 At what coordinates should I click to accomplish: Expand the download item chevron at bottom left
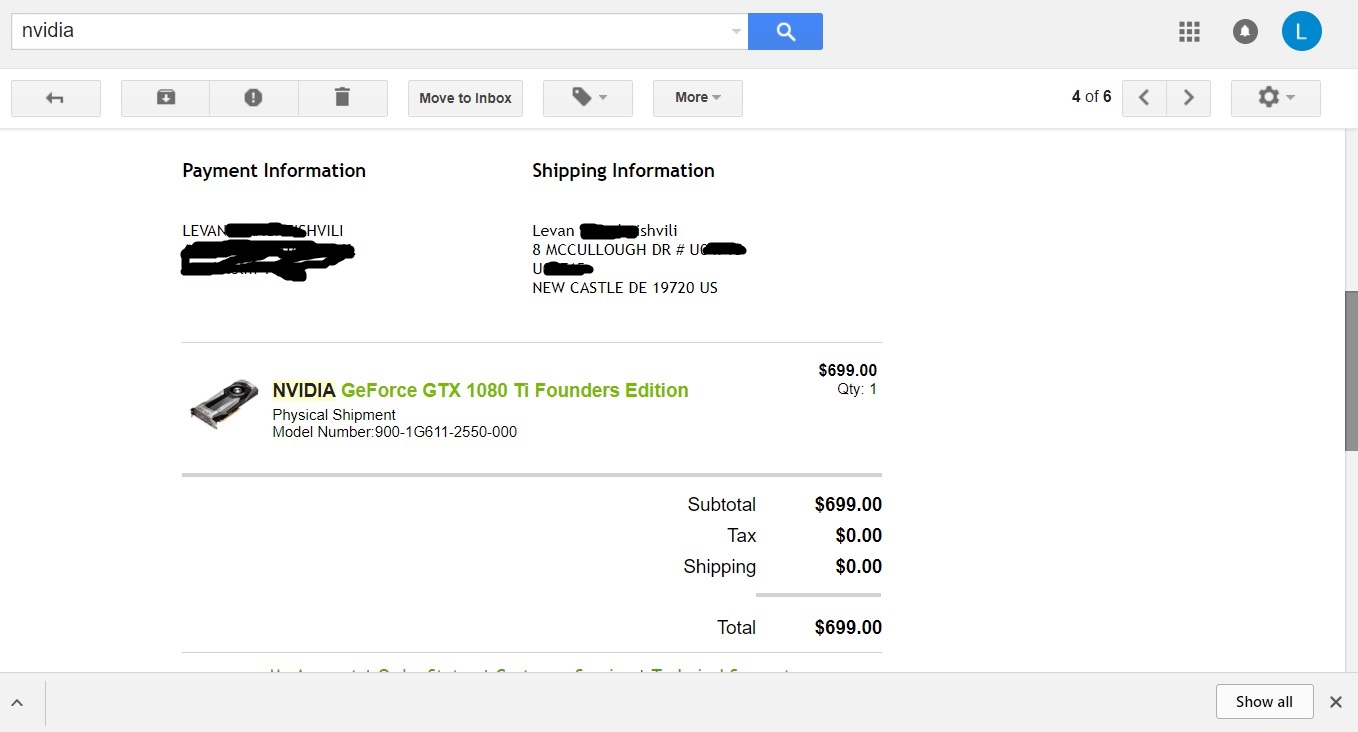click(x=18, y=703)
